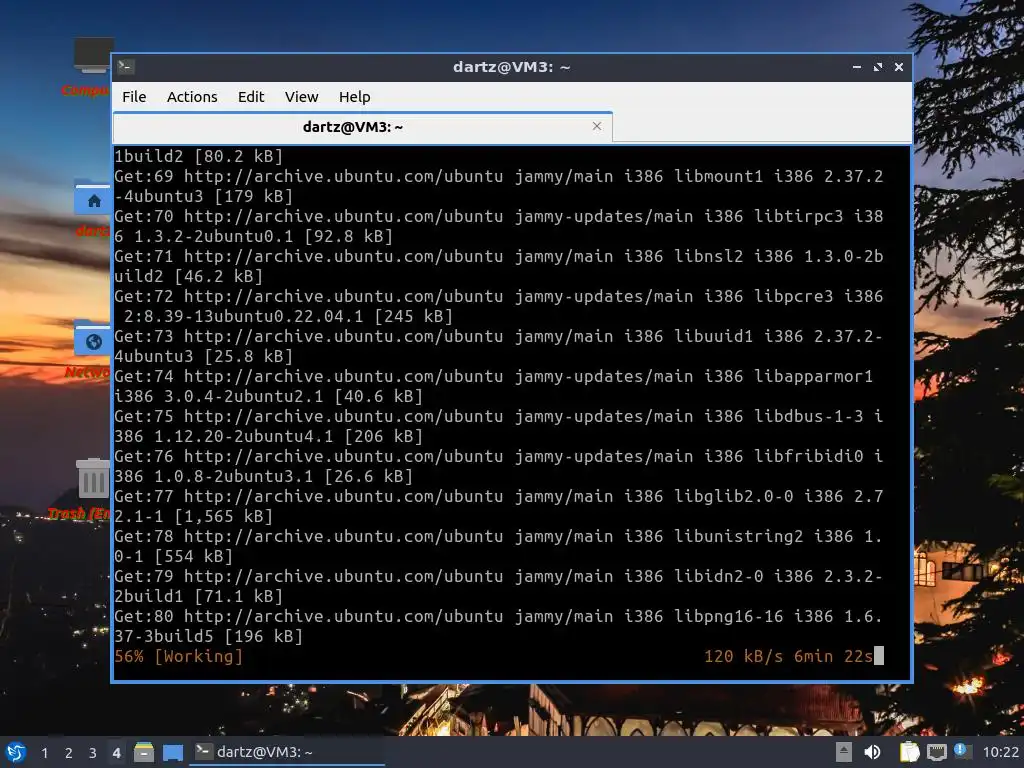Switch to workspace 4

tap(116, 753)
